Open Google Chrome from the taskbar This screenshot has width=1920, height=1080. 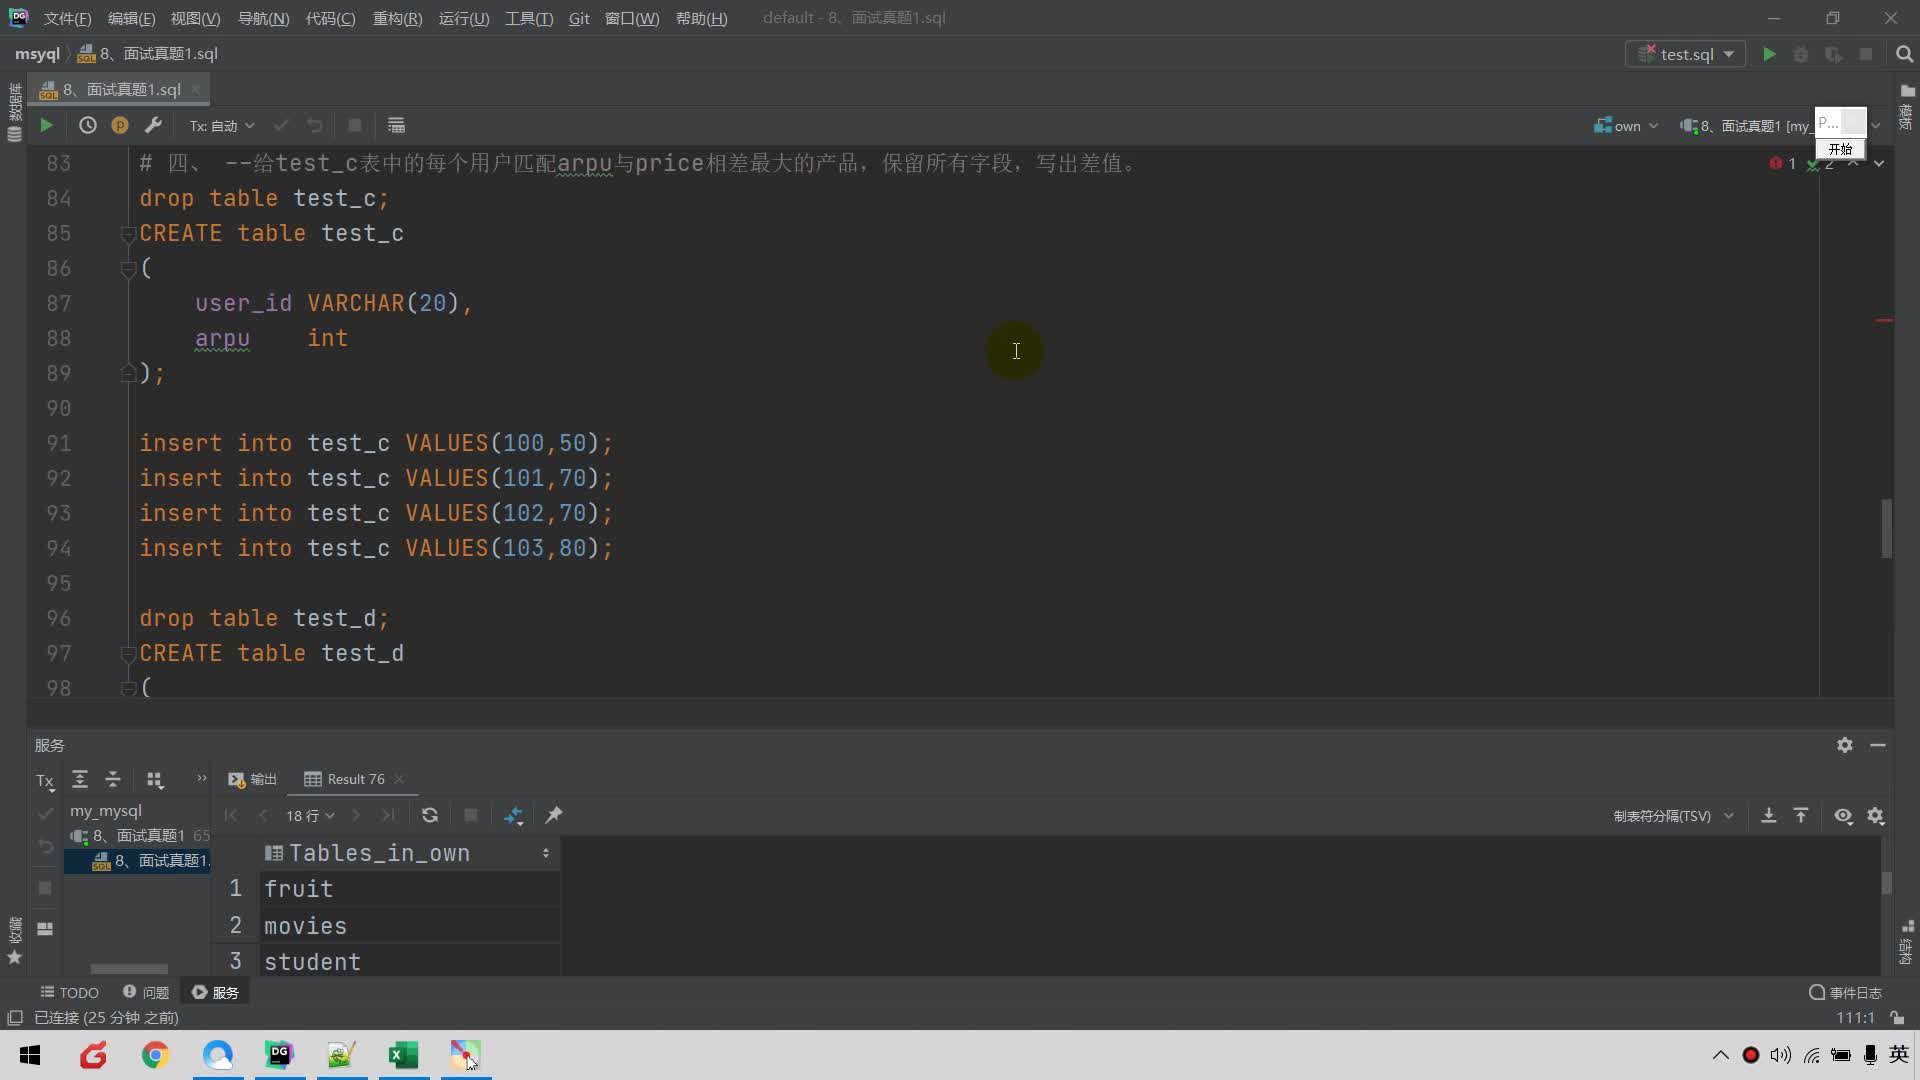(x=155, y=1055)
